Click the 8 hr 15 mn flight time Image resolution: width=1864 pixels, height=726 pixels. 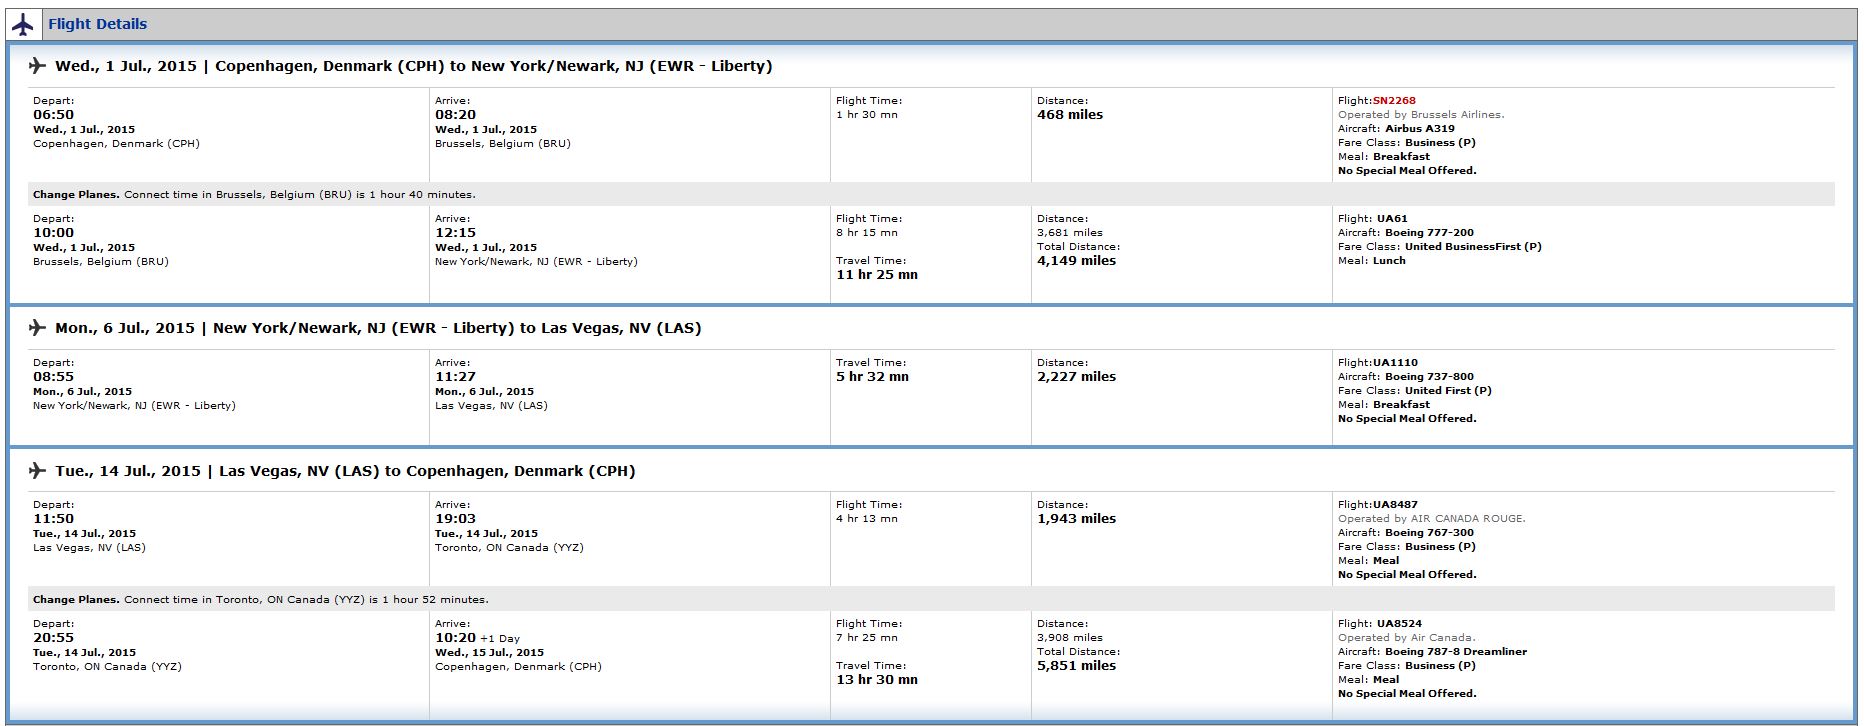[867, 233]
